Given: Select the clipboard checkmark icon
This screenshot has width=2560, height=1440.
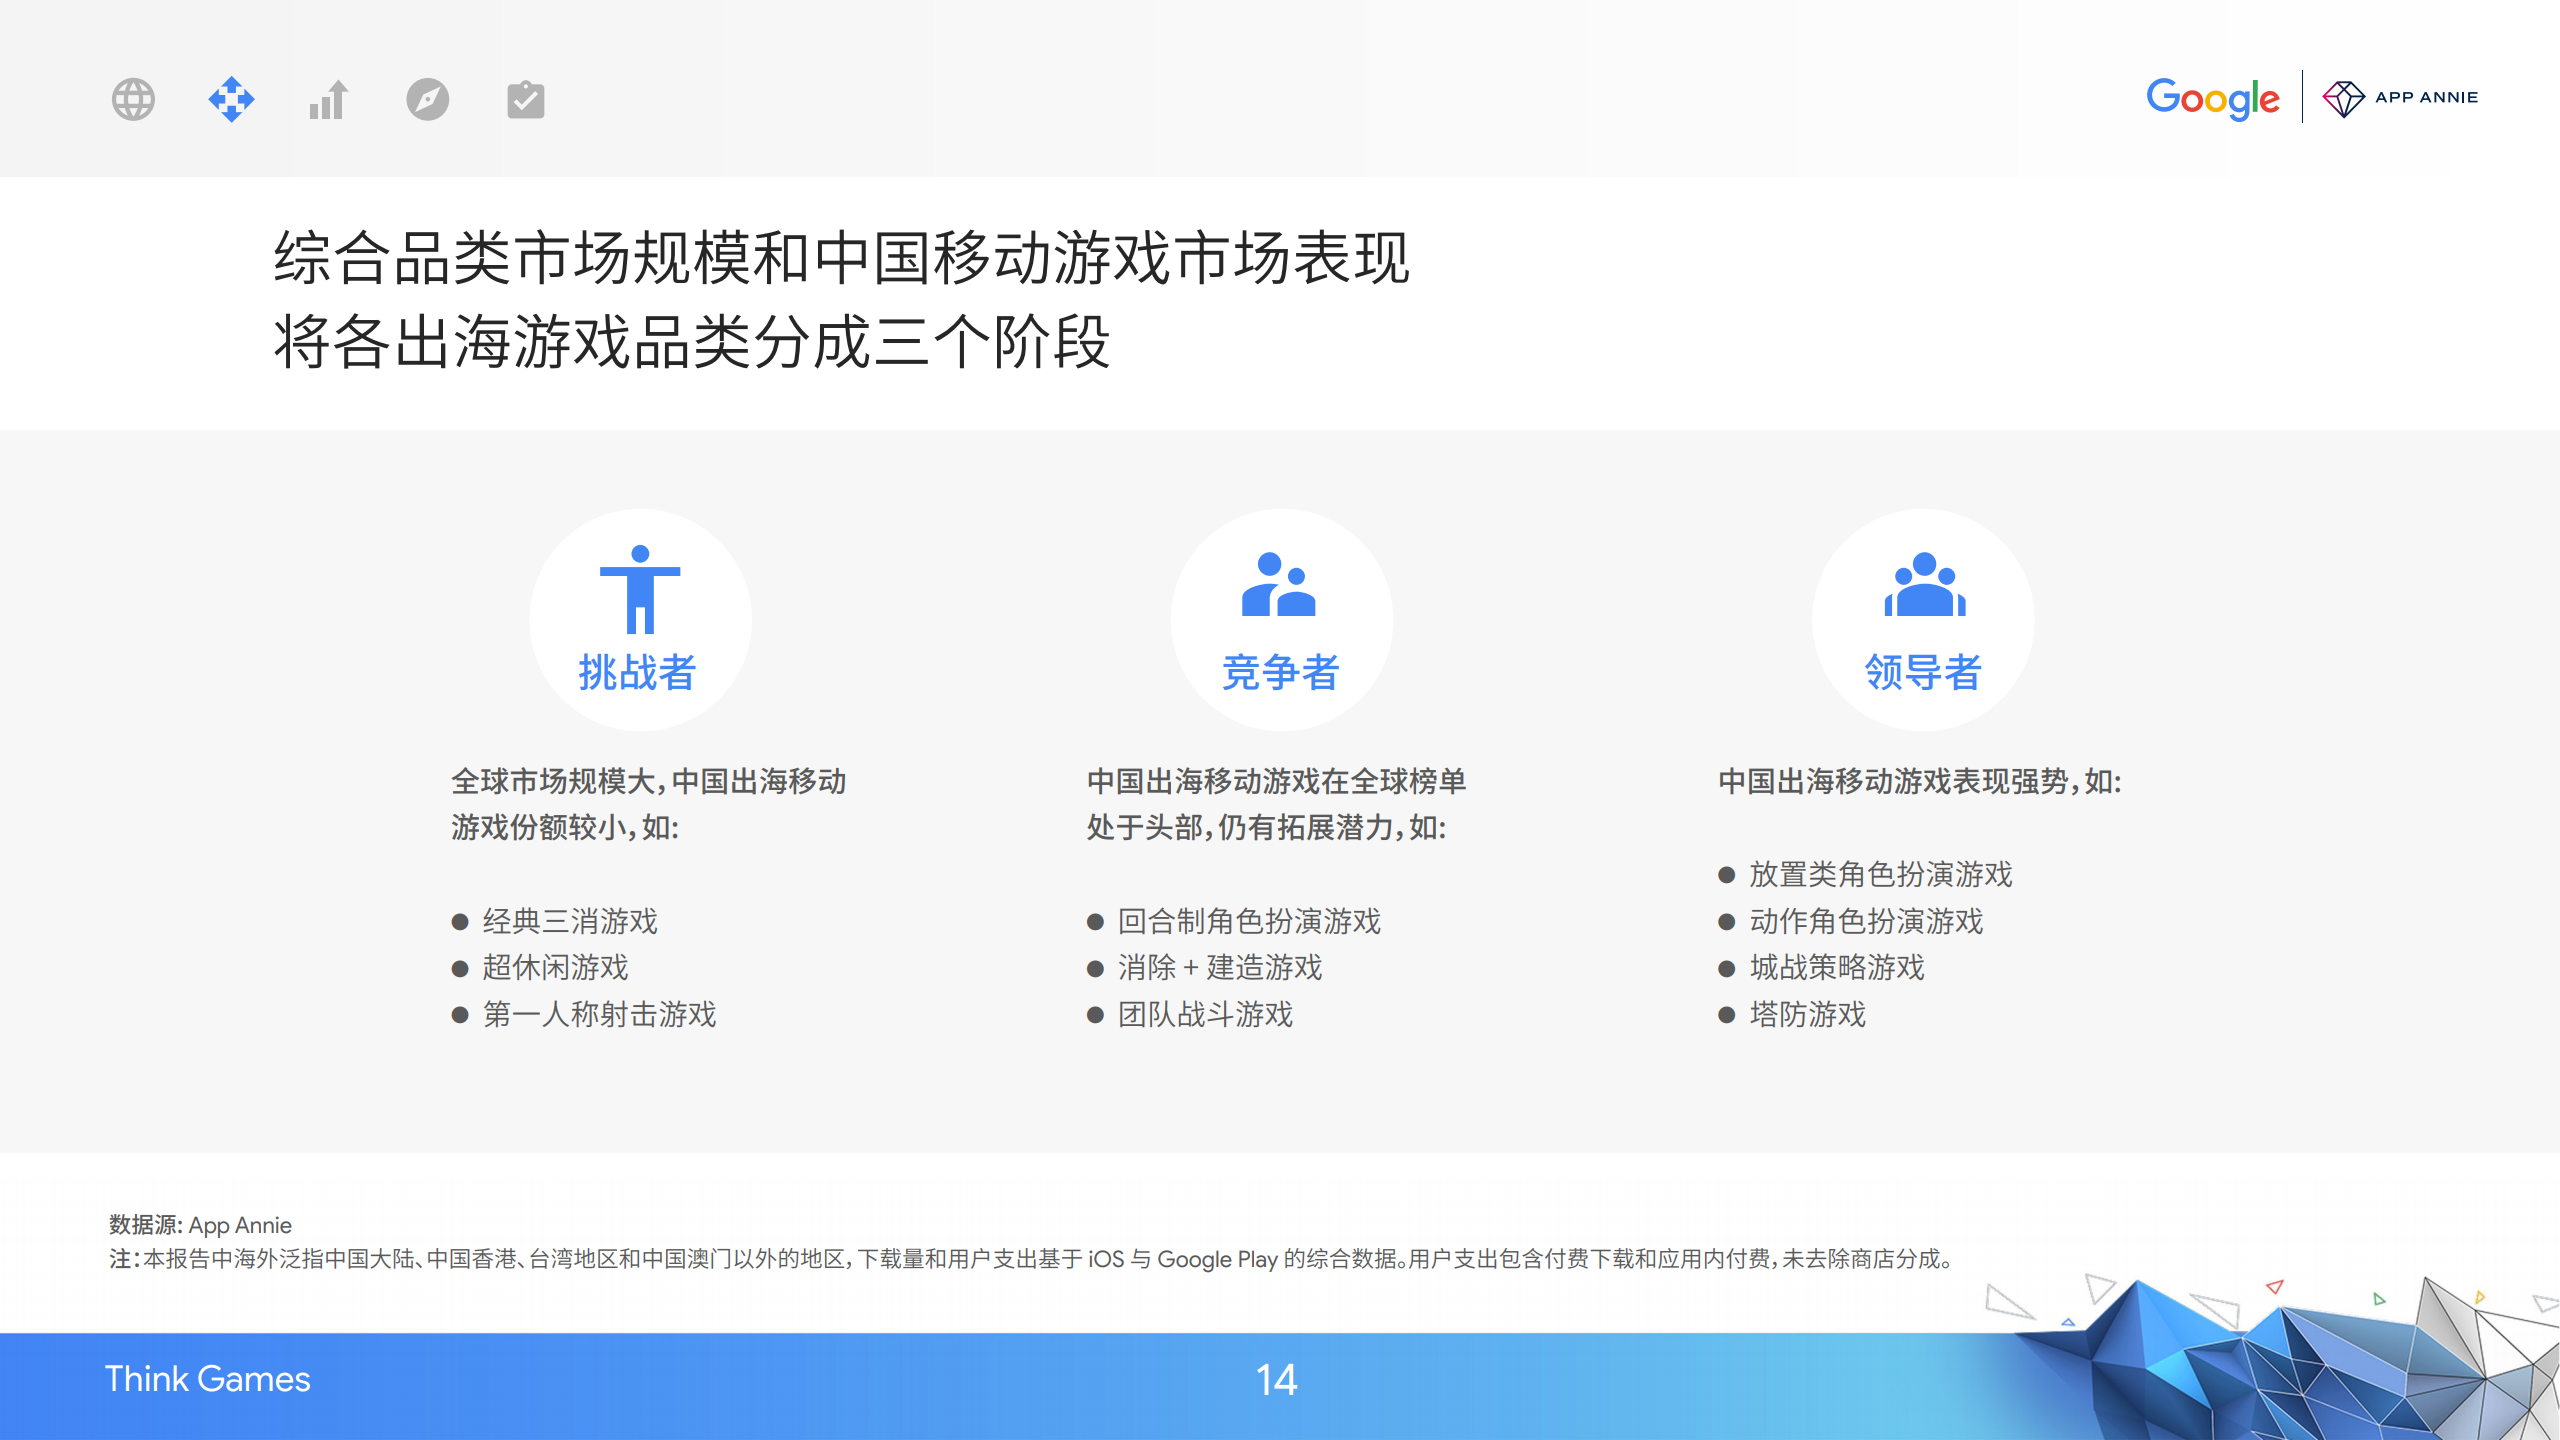Looking at the screenshot, I should click(526, 100).
